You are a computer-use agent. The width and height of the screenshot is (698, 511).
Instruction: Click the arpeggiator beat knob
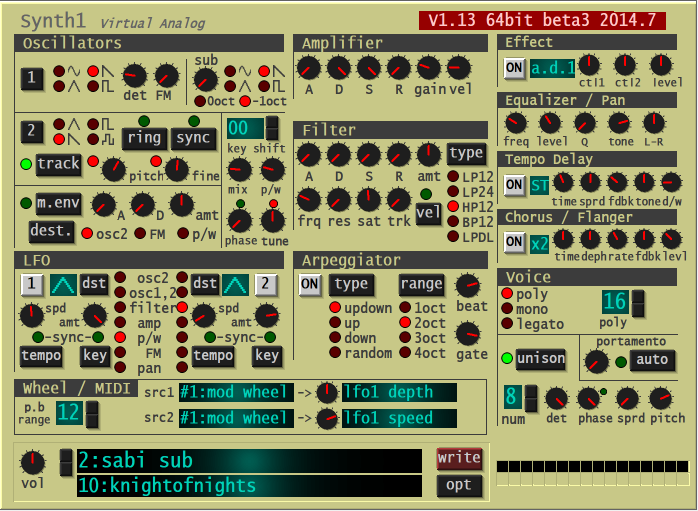468,285
